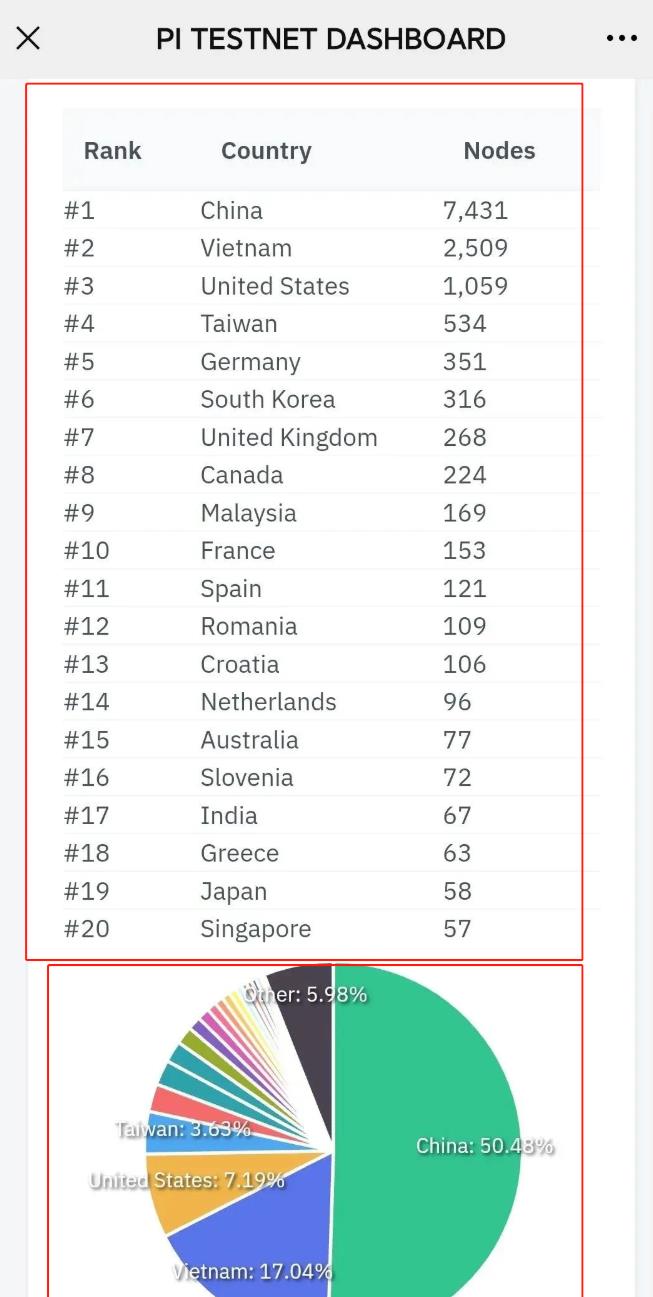Click the PI TESTNET DASHBOARD title
653x1297 pixels.
pos(330,39)
